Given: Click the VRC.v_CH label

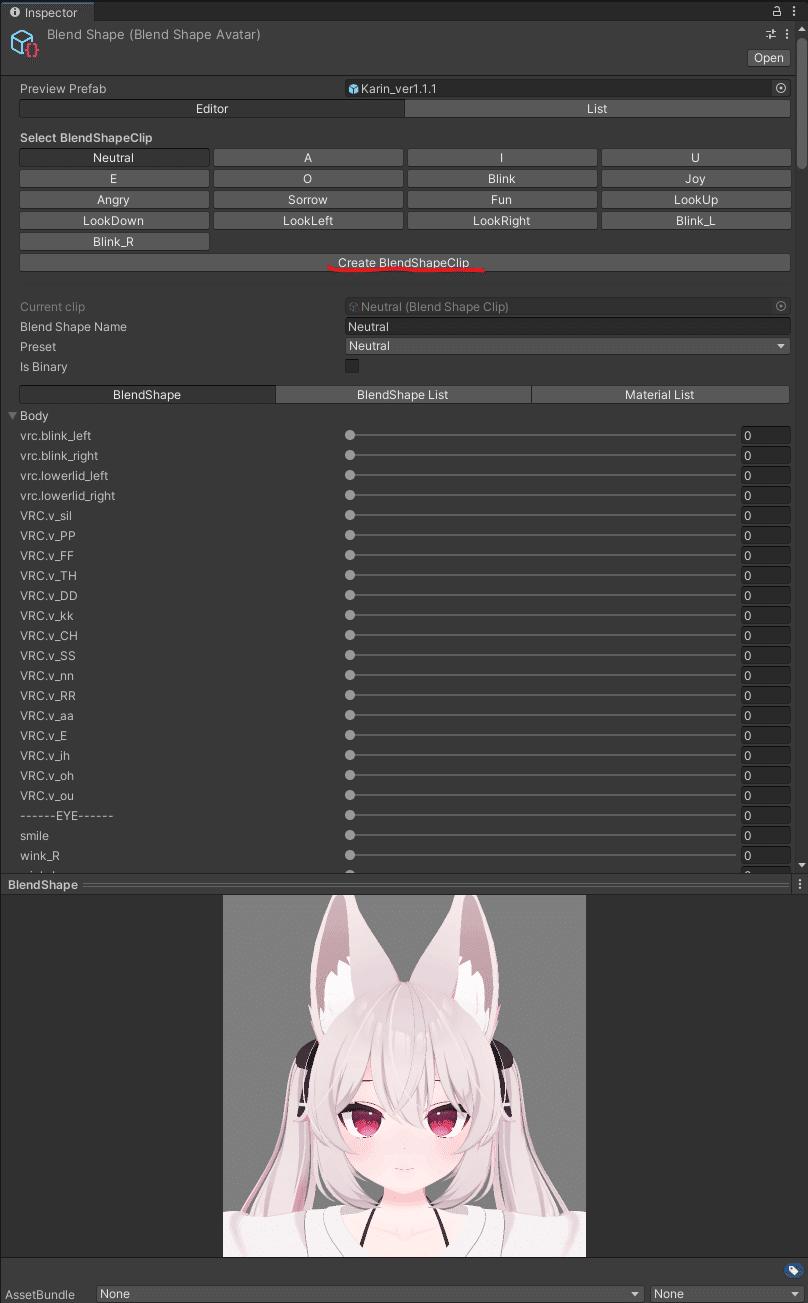Looking at the screenshot, I should (49, 636).
